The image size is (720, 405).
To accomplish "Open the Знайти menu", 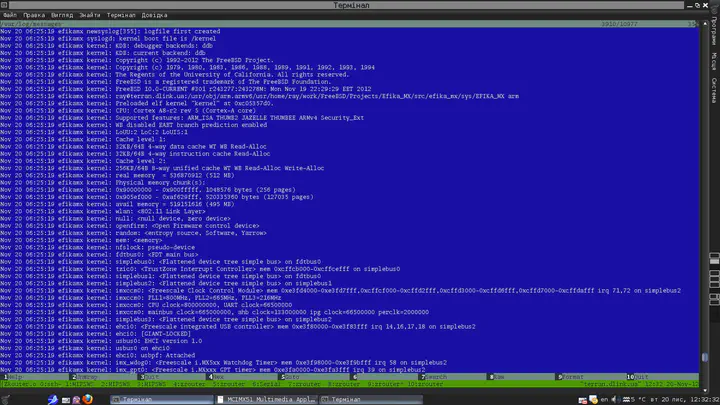I will 91,16.
